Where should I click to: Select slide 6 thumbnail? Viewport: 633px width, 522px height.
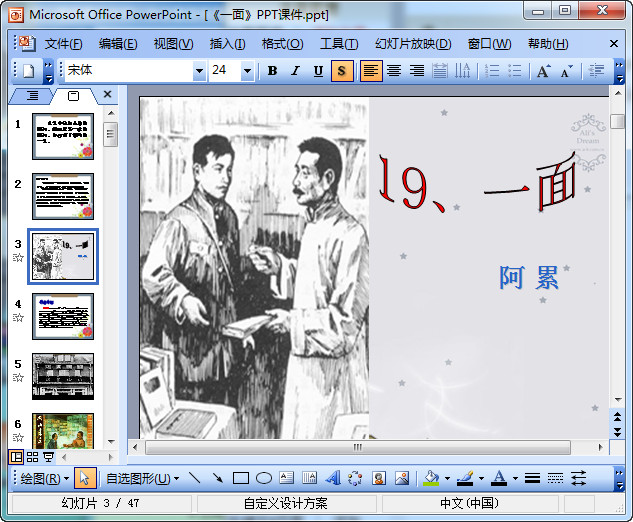point(63,431)
